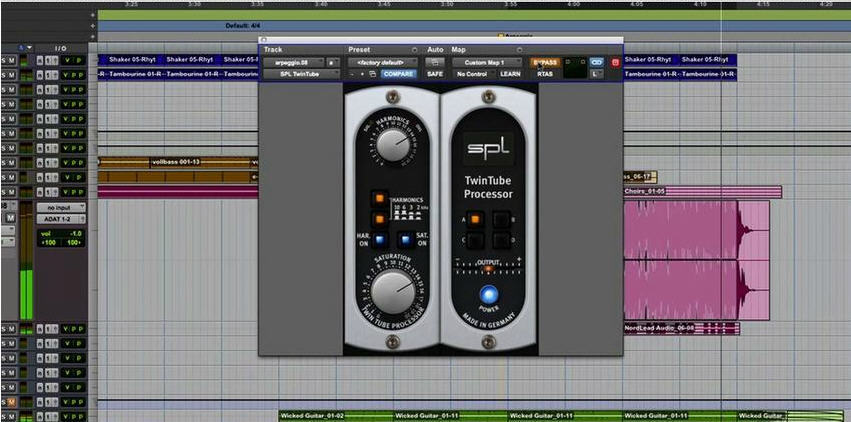
Task: Toggle the orange BYPASS button
Action: [545, 62]
